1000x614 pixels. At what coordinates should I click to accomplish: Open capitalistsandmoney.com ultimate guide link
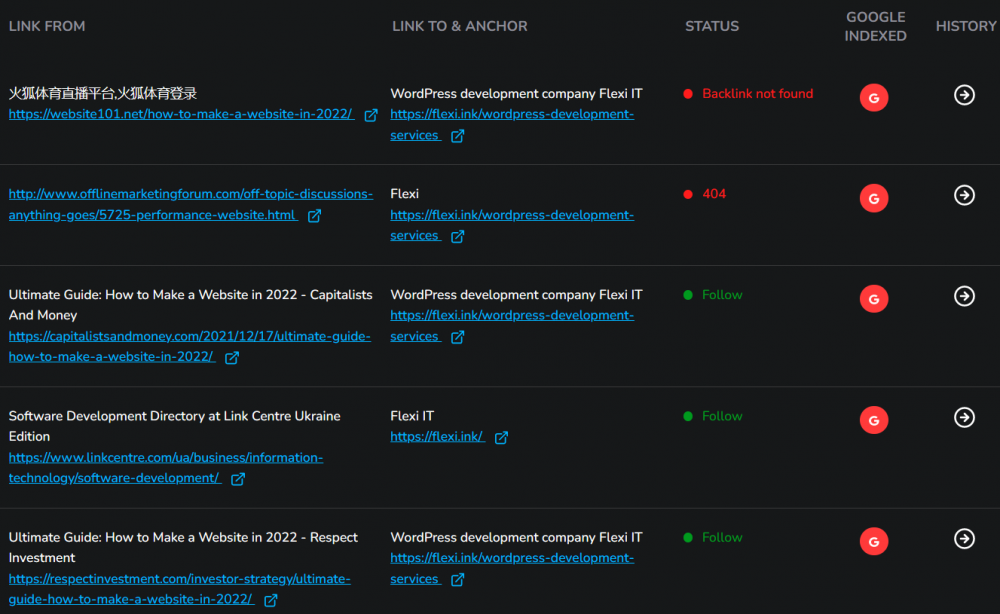(189, 346)
